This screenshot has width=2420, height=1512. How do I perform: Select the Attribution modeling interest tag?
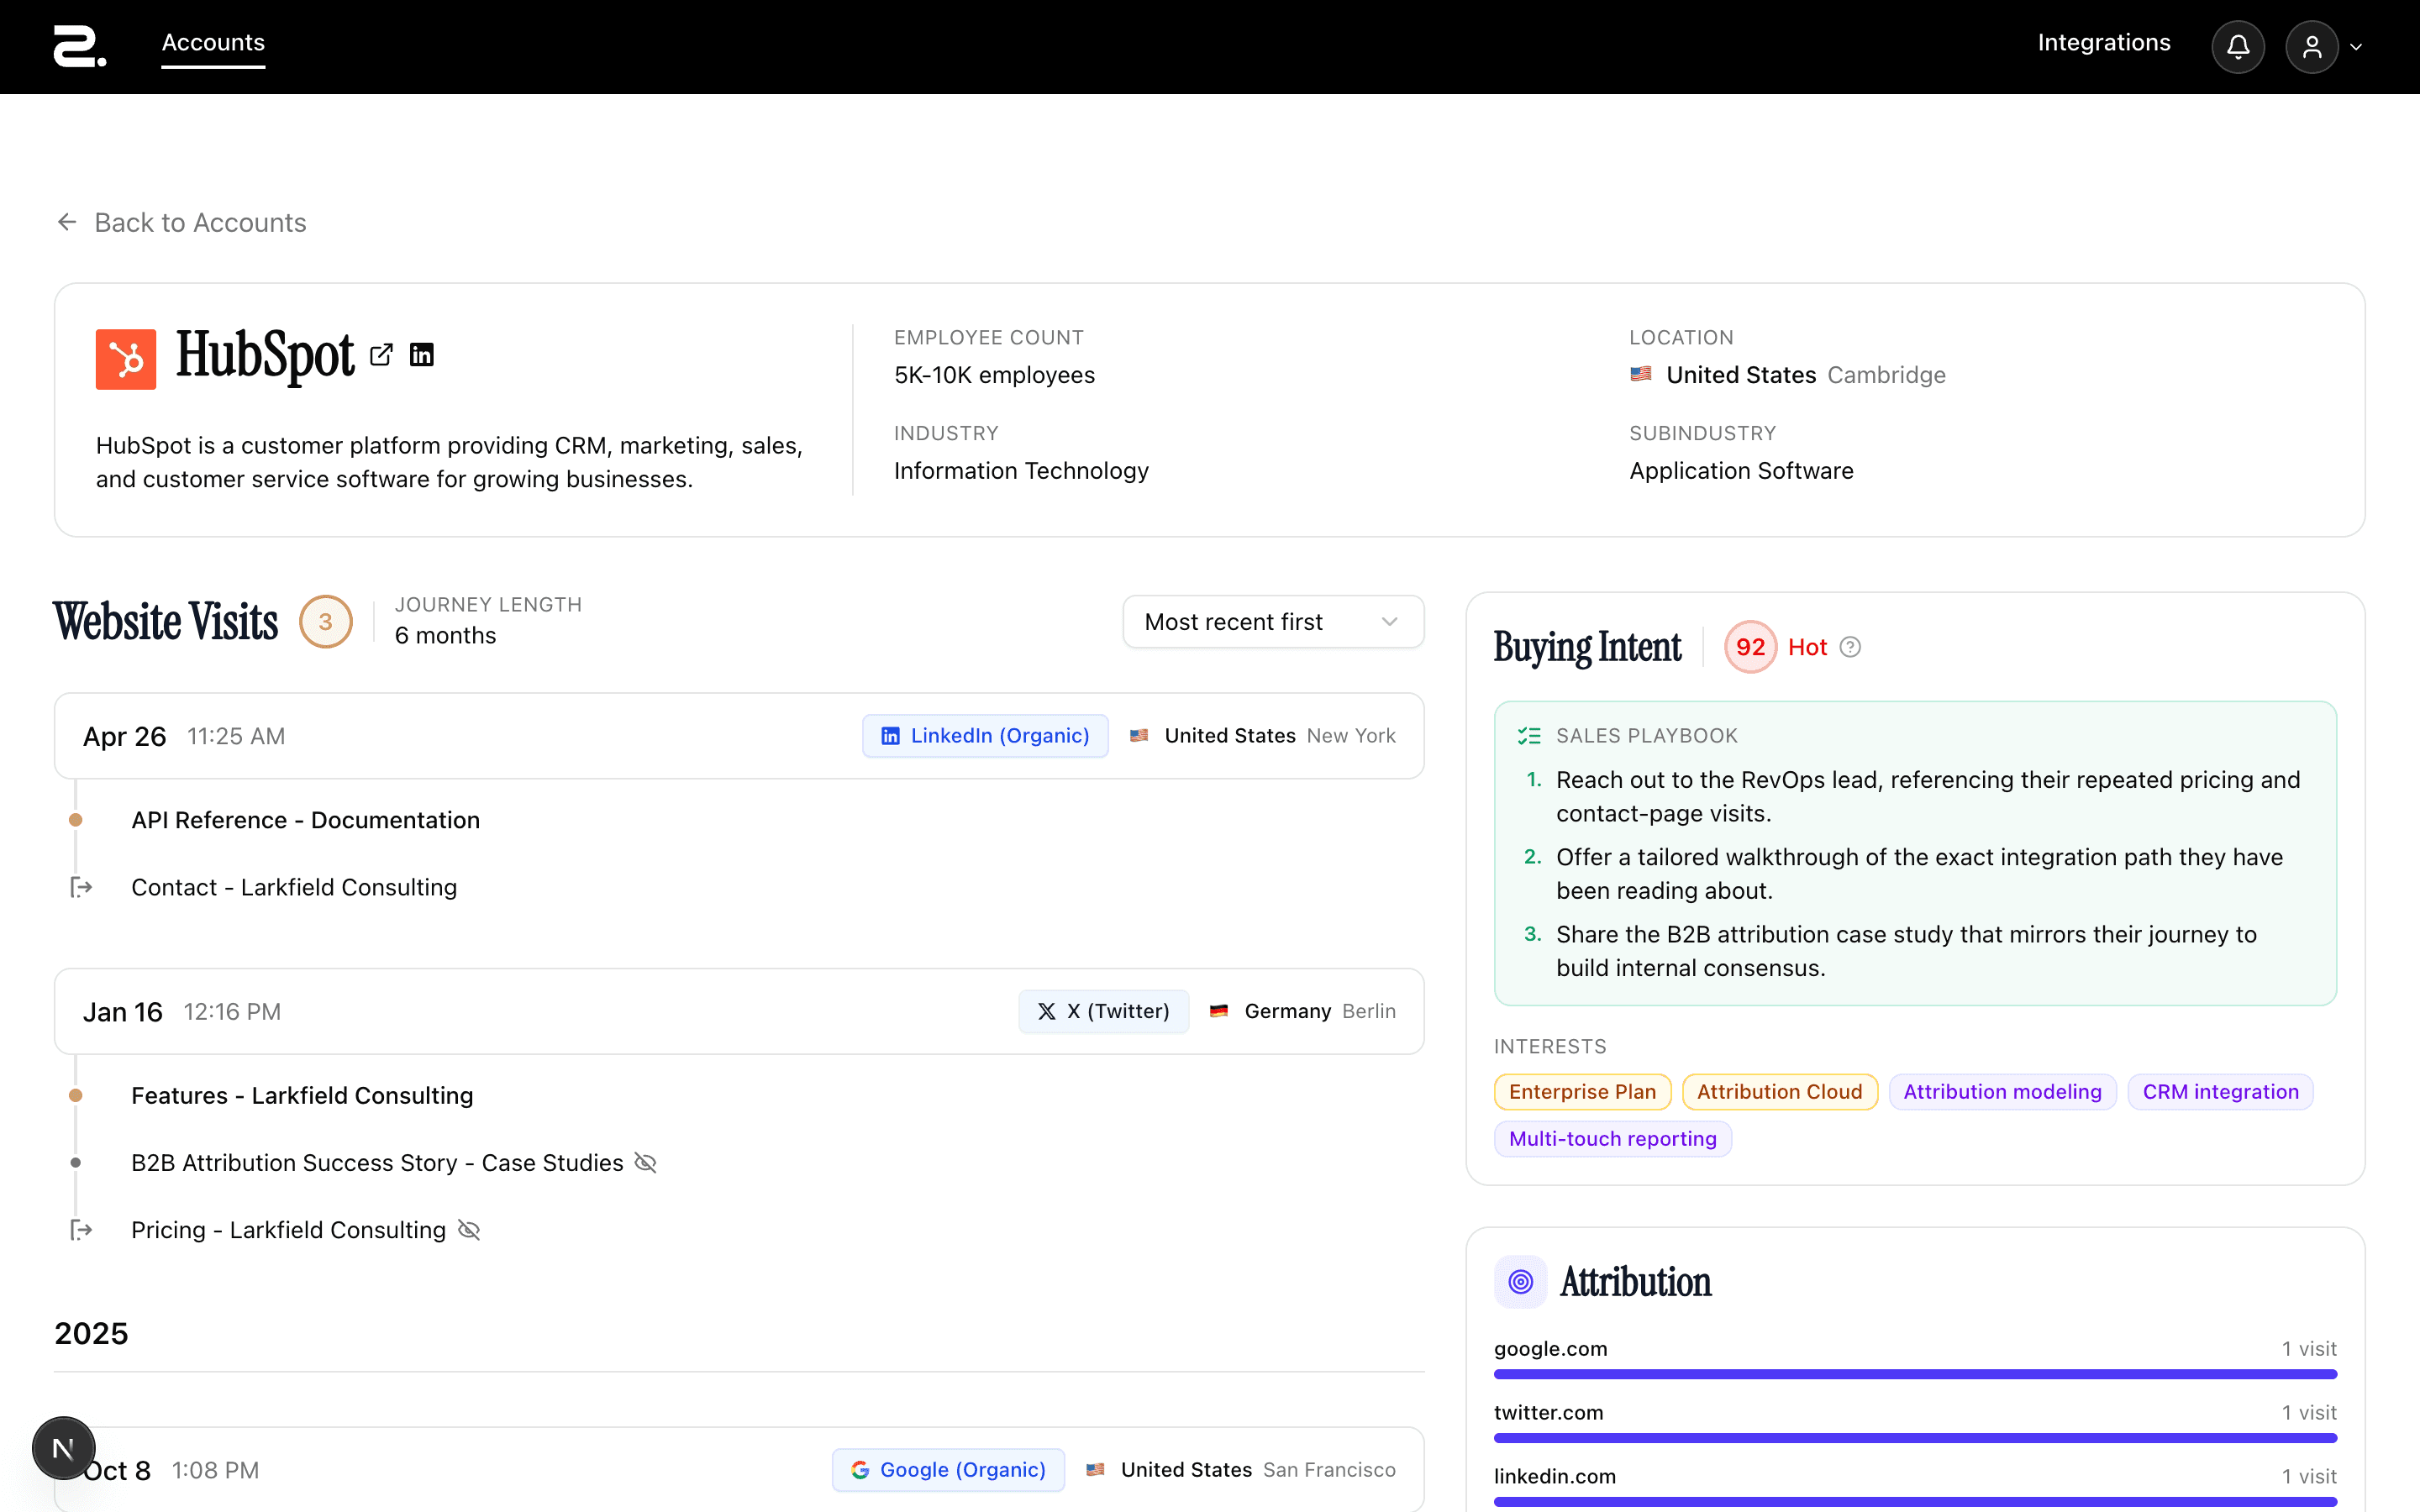(2002, 1091)
